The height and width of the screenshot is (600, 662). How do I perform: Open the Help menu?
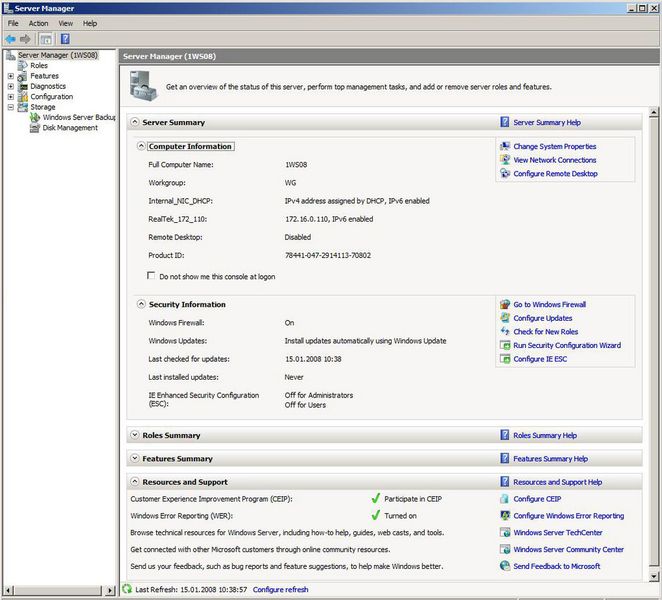(x=90, y=23)
